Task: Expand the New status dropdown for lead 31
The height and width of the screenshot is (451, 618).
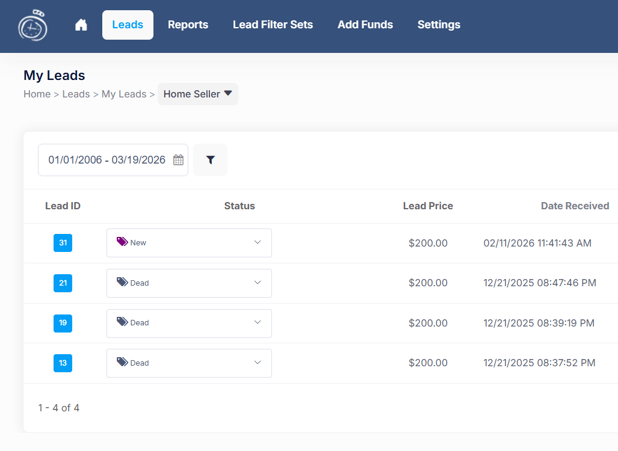Action: pos(189,243)
